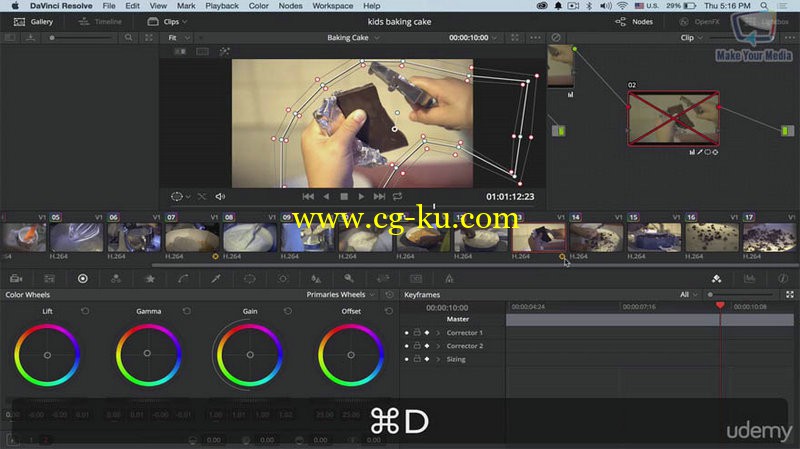Open the Curves palette icon
This screenshot has height=449, width=800.
(x=183, y=279)
